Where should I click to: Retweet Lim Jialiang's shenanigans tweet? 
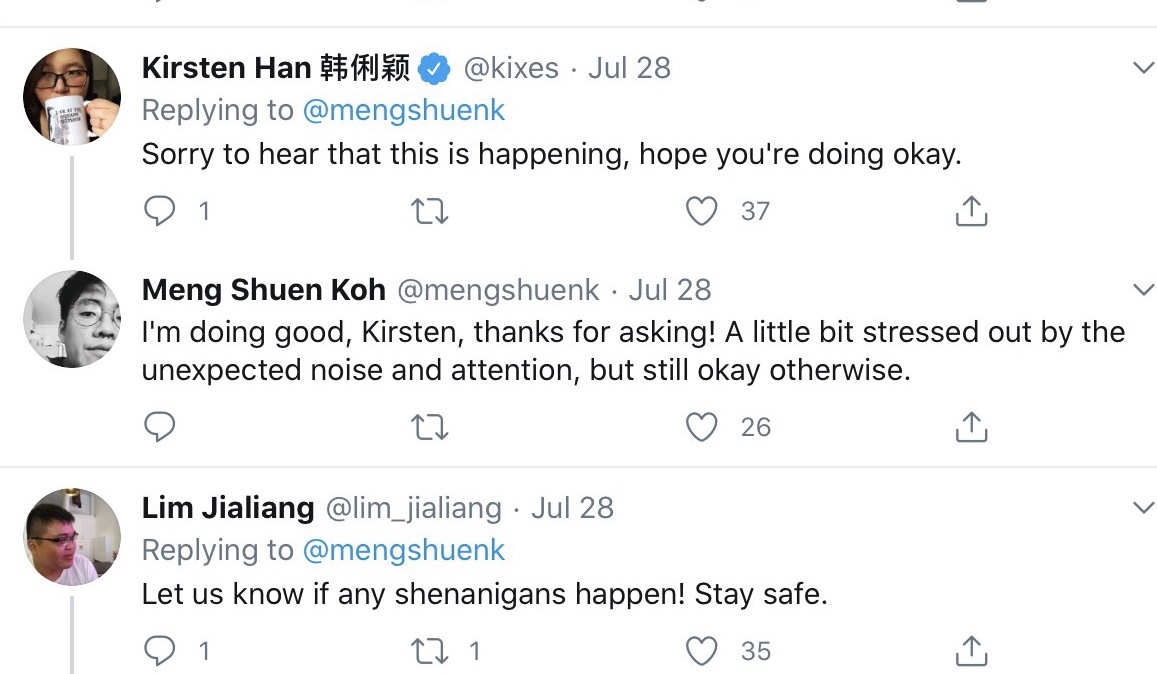click(x=429, y=652)
